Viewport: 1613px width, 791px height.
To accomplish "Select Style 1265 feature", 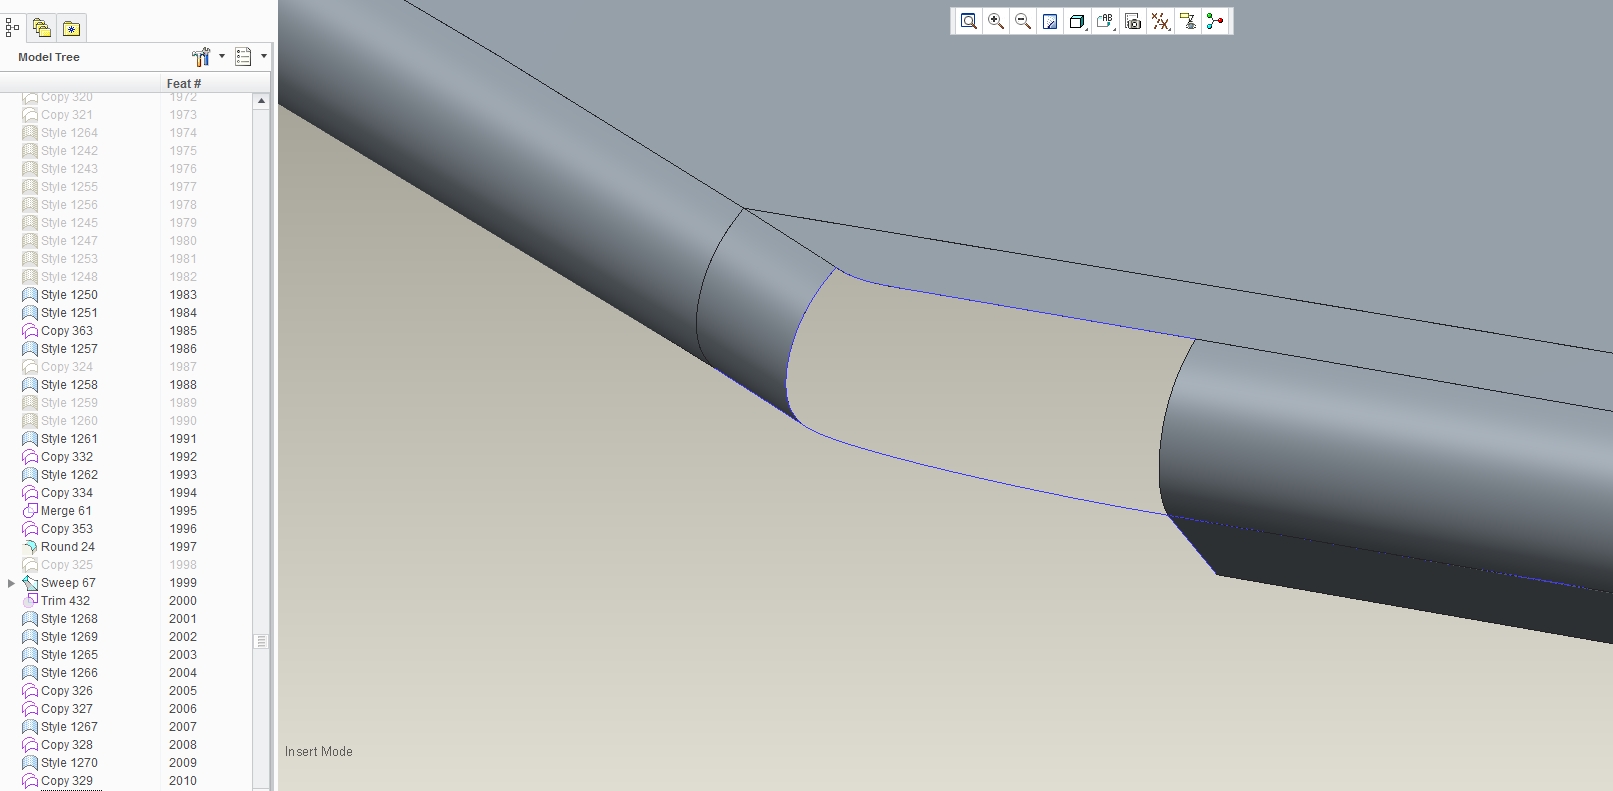I will click(60, 655).
